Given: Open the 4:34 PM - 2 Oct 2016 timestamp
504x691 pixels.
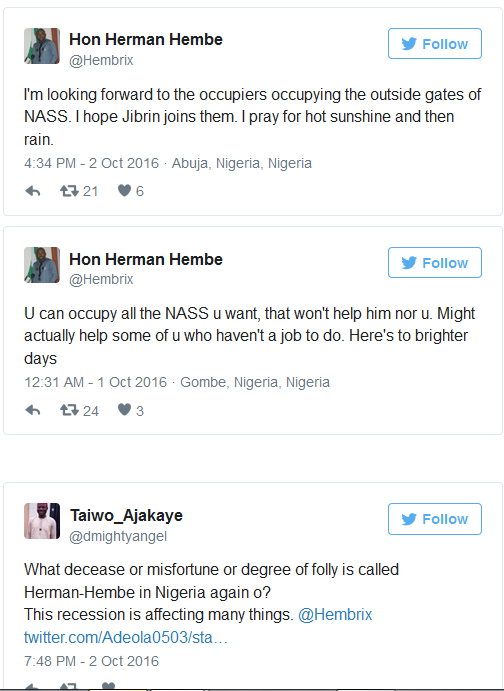Looking at the screenshot, I should [x=91, y=163].
